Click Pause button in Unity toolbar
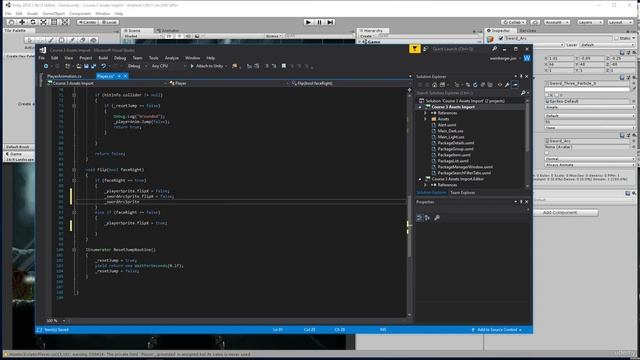Viewport: 640px width, 360px height. point(320,22)
